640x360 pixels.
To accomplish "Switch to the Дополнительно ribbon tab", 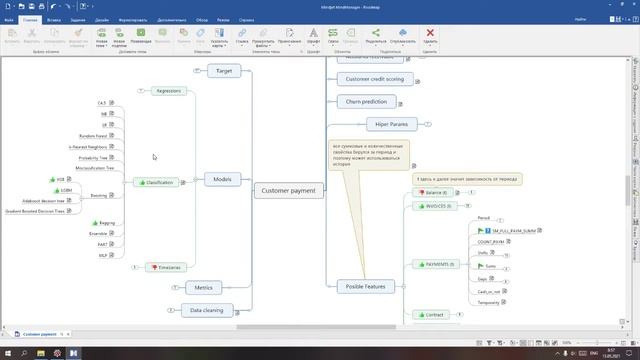I will [171, 20].
